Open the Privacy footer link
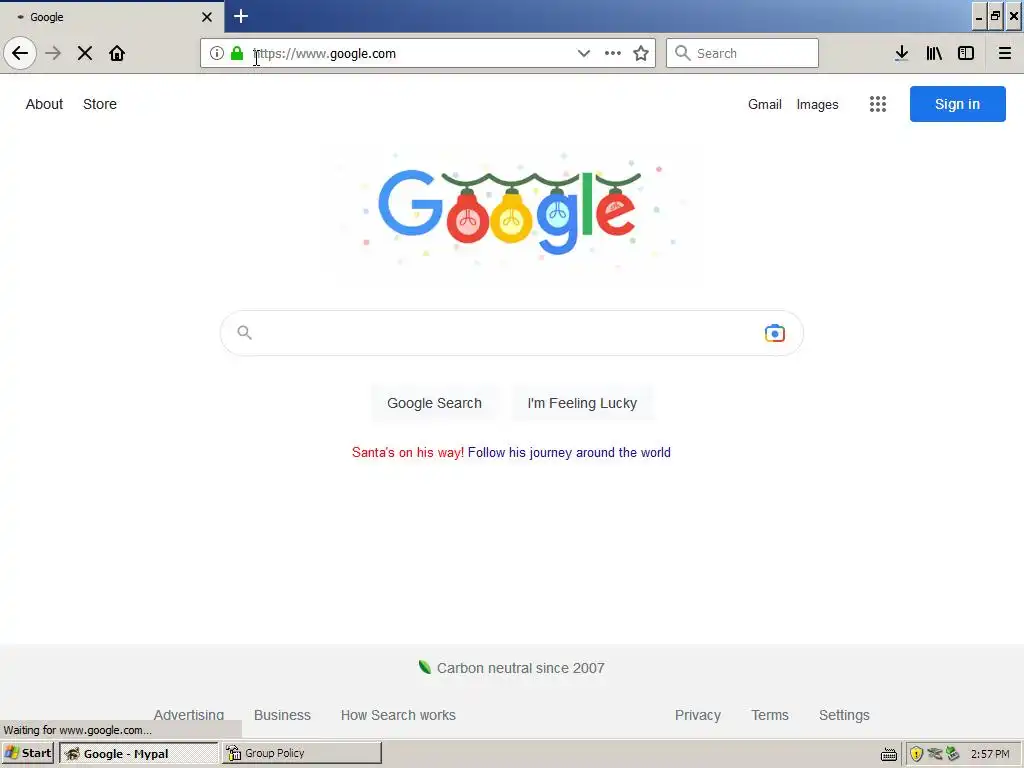The image size is (1024, 768). point(697,715)
